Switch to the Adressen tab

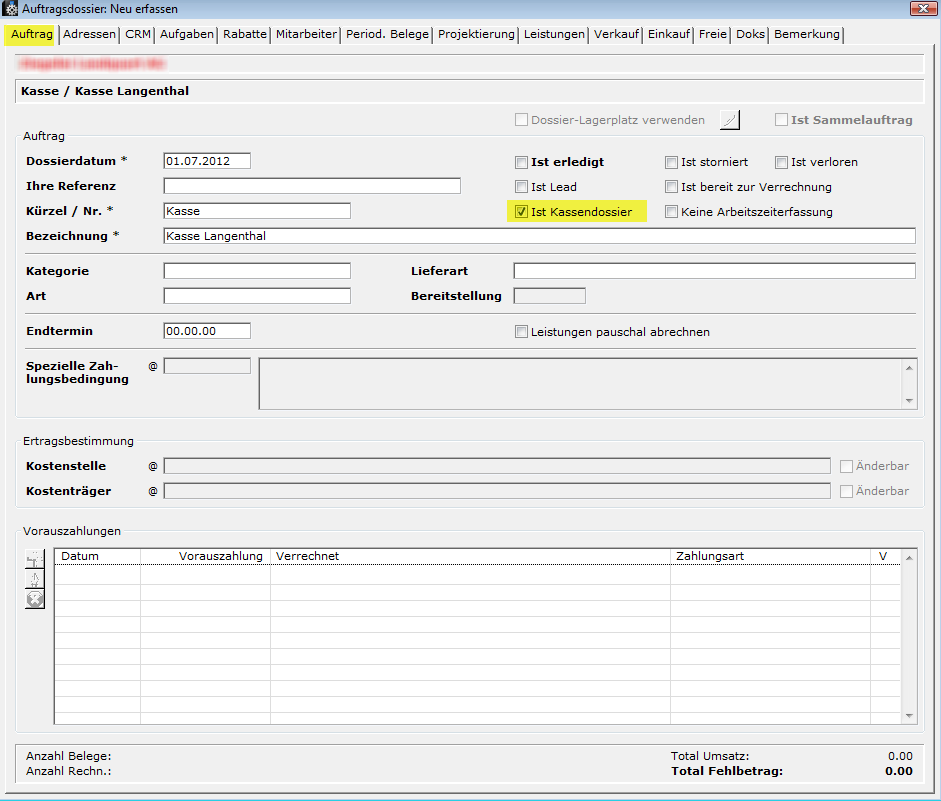pos(89,34)
